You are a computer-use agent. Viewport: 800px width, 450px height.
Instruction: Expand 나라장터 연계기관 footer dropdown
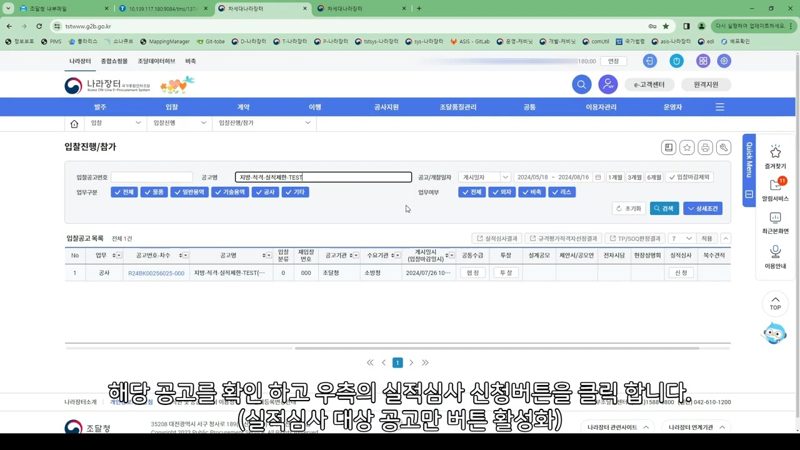696,428
